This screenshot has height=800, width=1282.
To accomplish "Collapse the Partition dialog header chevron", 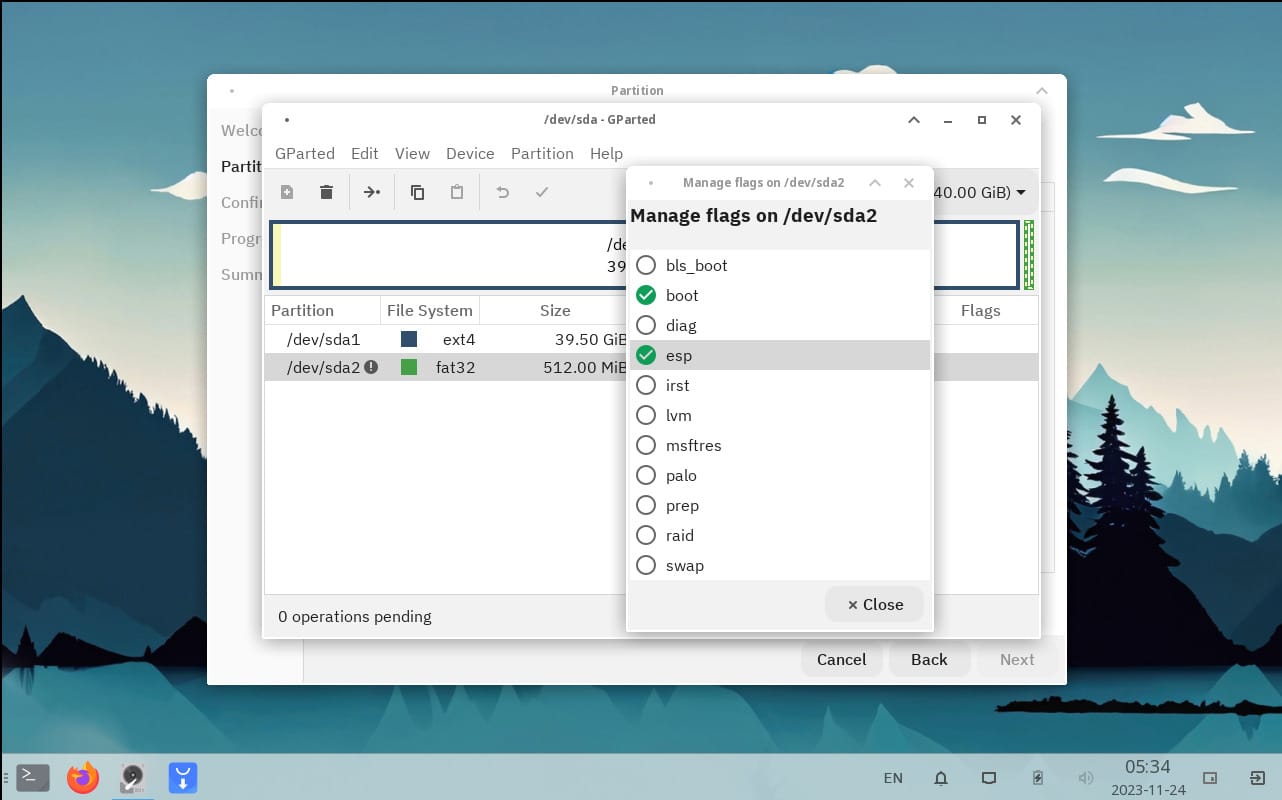I will pos(1041,90).
